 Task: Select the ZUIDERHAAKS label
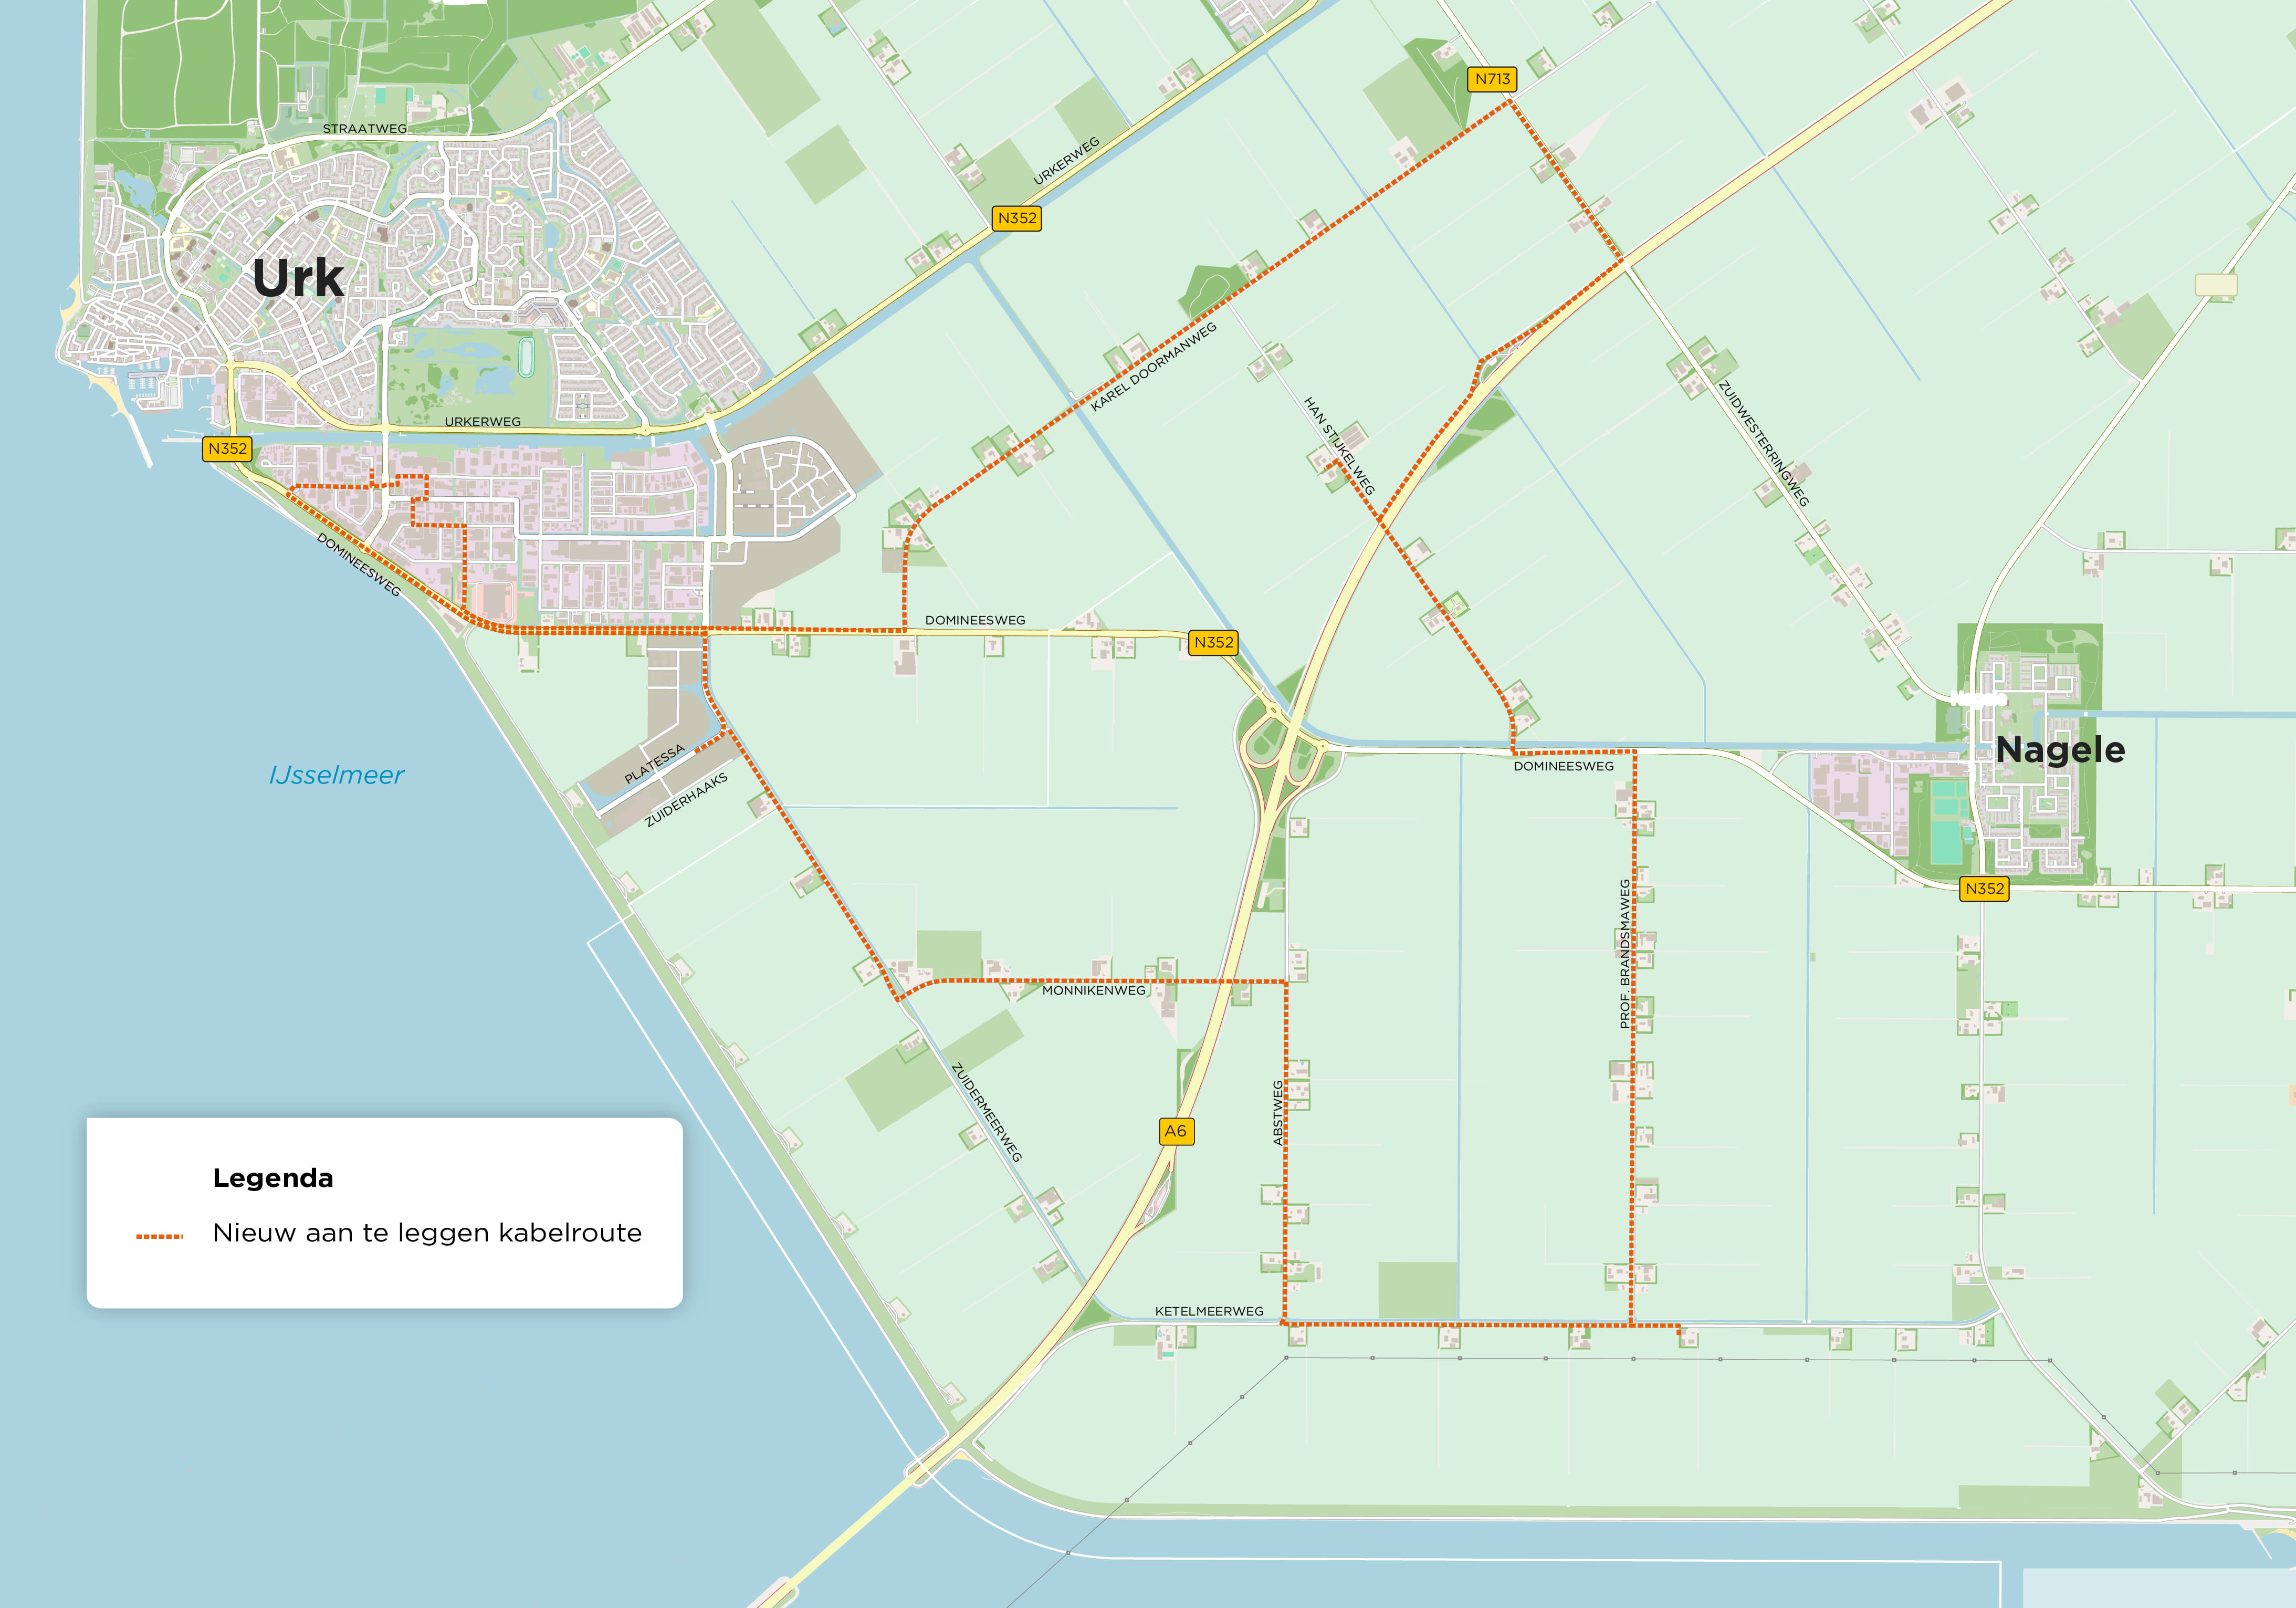coord(686,800)
